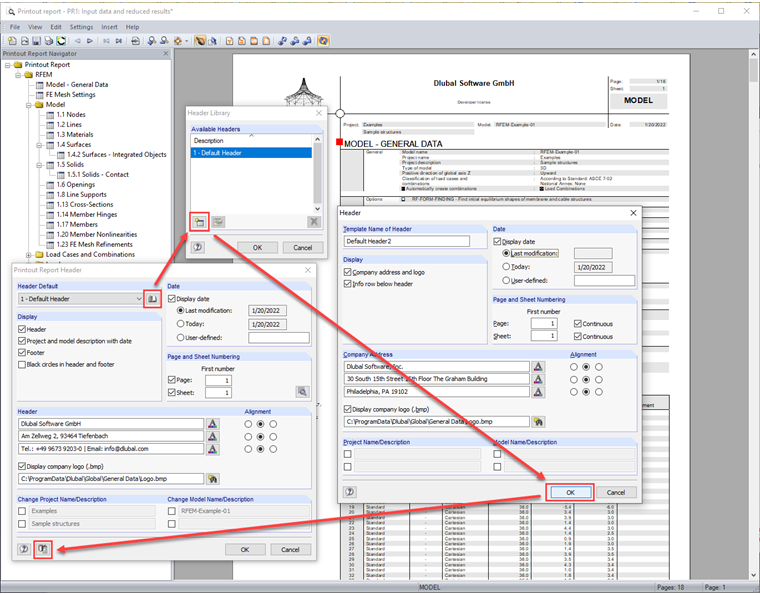Image resolution: width=760 pixels, height=595 pixels.
Task: Collapse the 'RFEM' tree node
Action: pyautogui.click(x=18, y=75)
